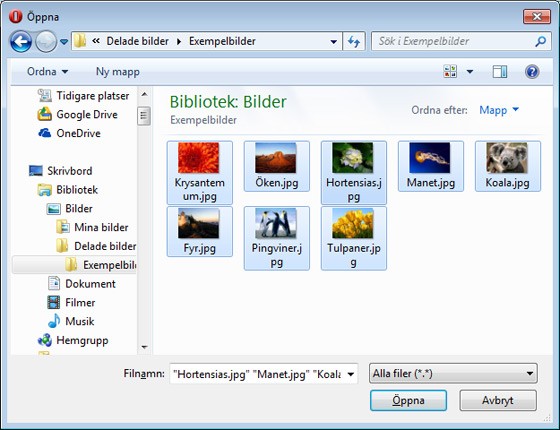Click the blue help icon
Viewport: 560px width, 430px height.
[x=532, y=71]
